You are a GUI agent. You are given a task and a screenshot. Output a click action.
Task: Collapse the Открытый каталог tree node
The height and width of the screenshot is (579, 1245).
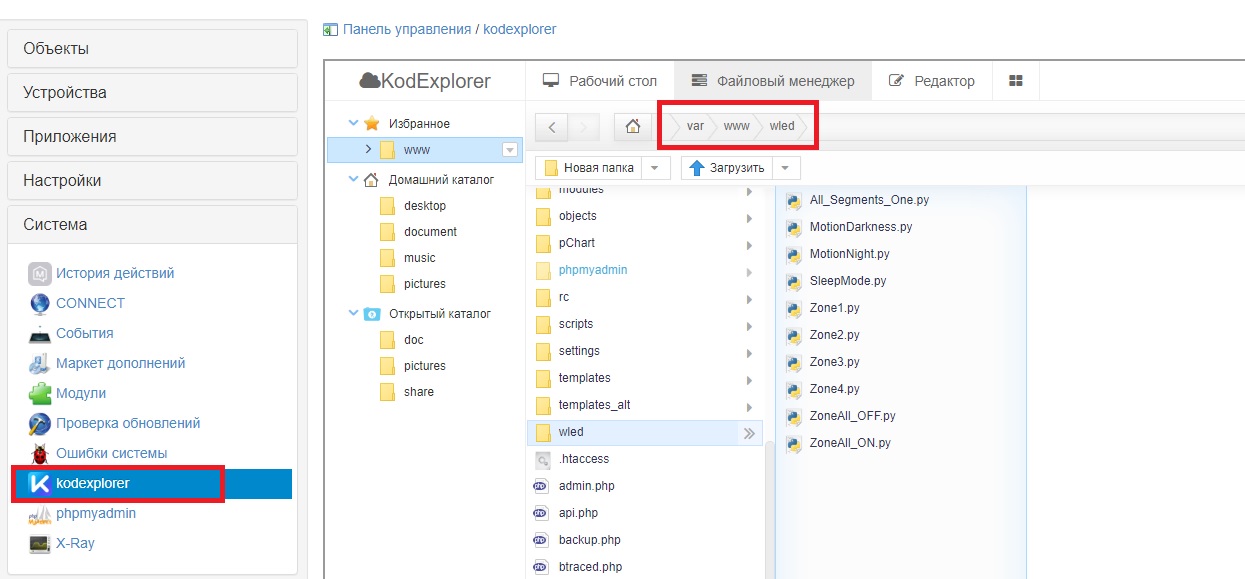point(352,314)
